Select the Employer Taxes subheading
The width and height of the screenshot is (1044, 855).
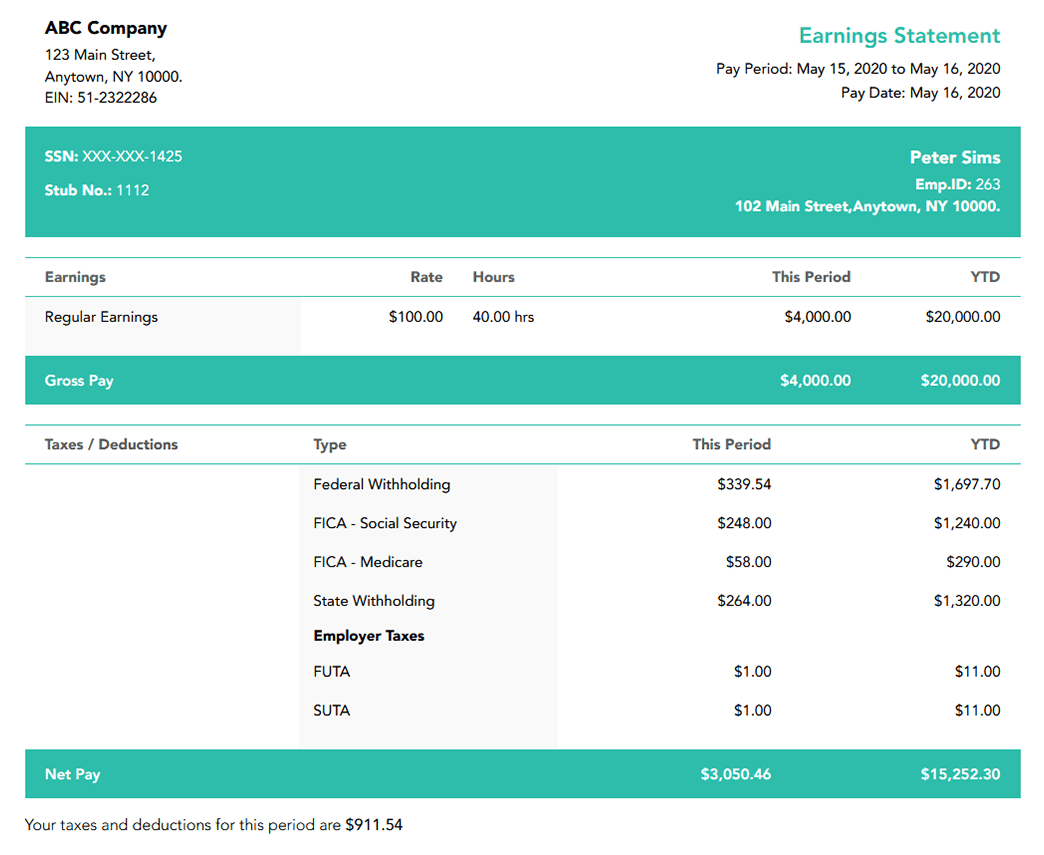click(369, 636)
